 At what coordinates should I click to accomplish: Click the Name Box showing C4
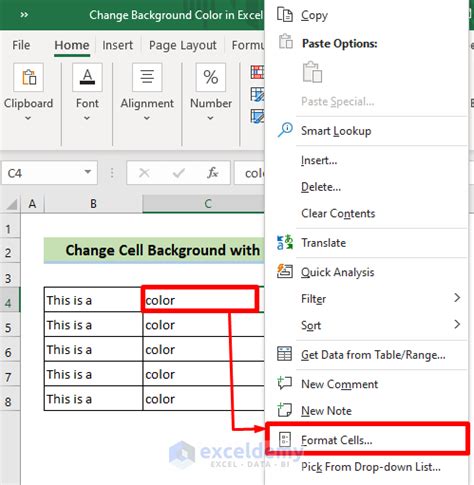[49, 173]
